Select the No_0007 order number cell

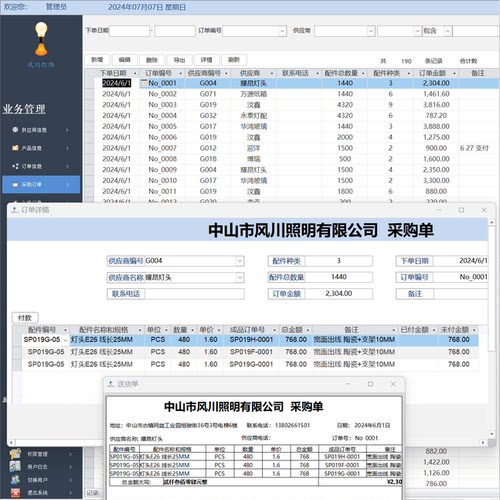point(163,148)
